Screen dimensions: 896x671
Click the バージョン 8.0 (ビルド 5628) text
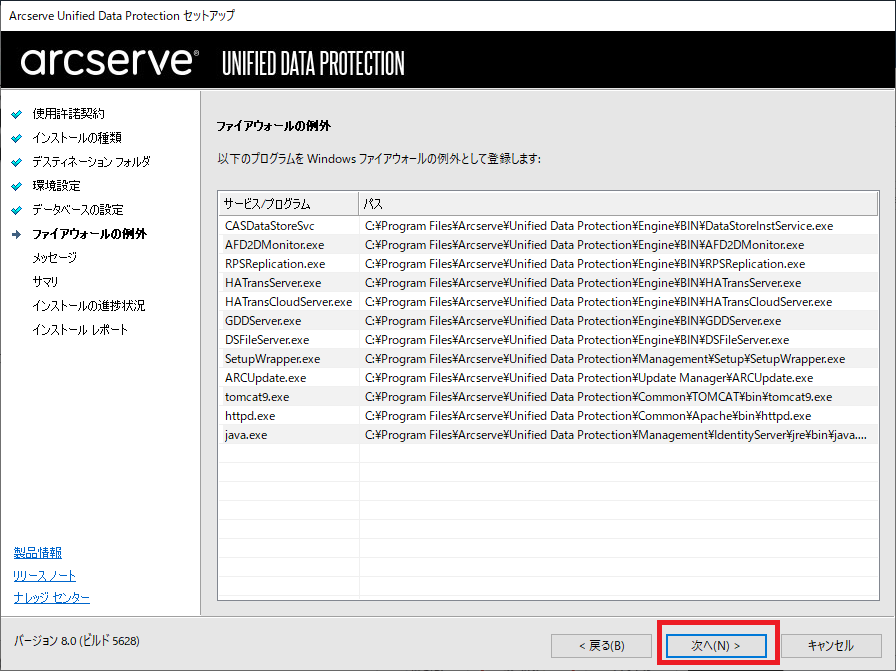(77, 641)
